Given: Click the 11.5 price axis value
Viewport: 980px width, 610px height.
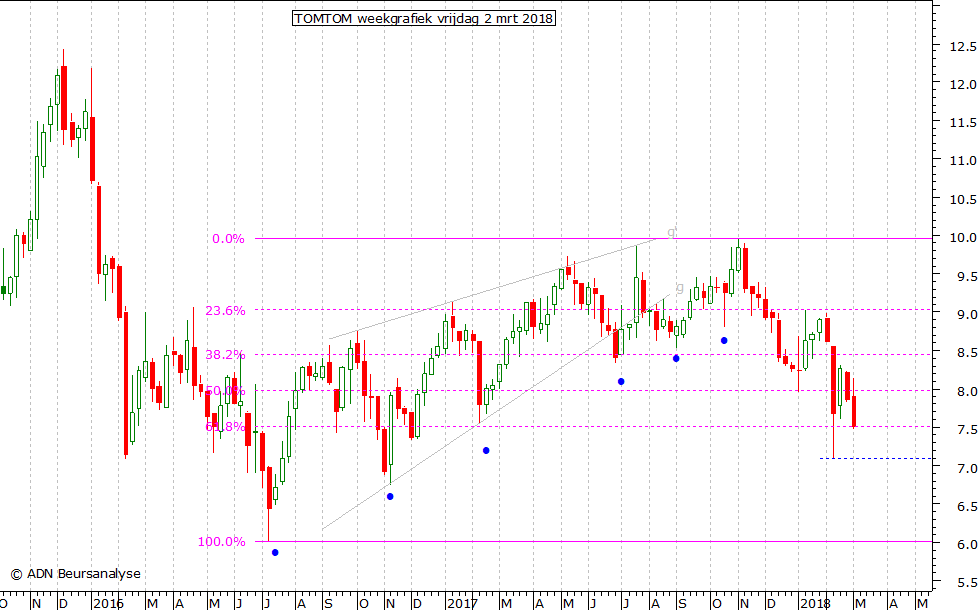Looking at the screenshot, I should coord(962,122).
